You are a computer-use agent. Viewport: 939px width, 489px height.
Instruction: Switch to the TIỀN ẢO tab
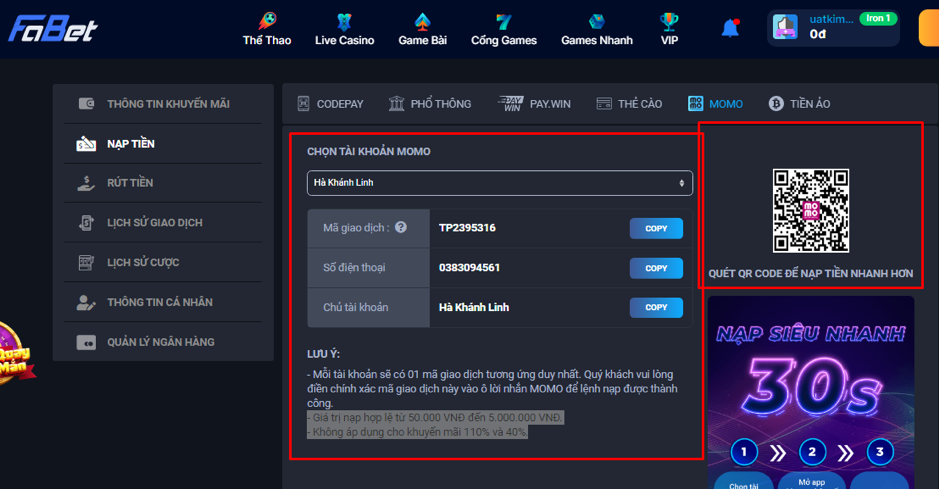click(799, 104)
